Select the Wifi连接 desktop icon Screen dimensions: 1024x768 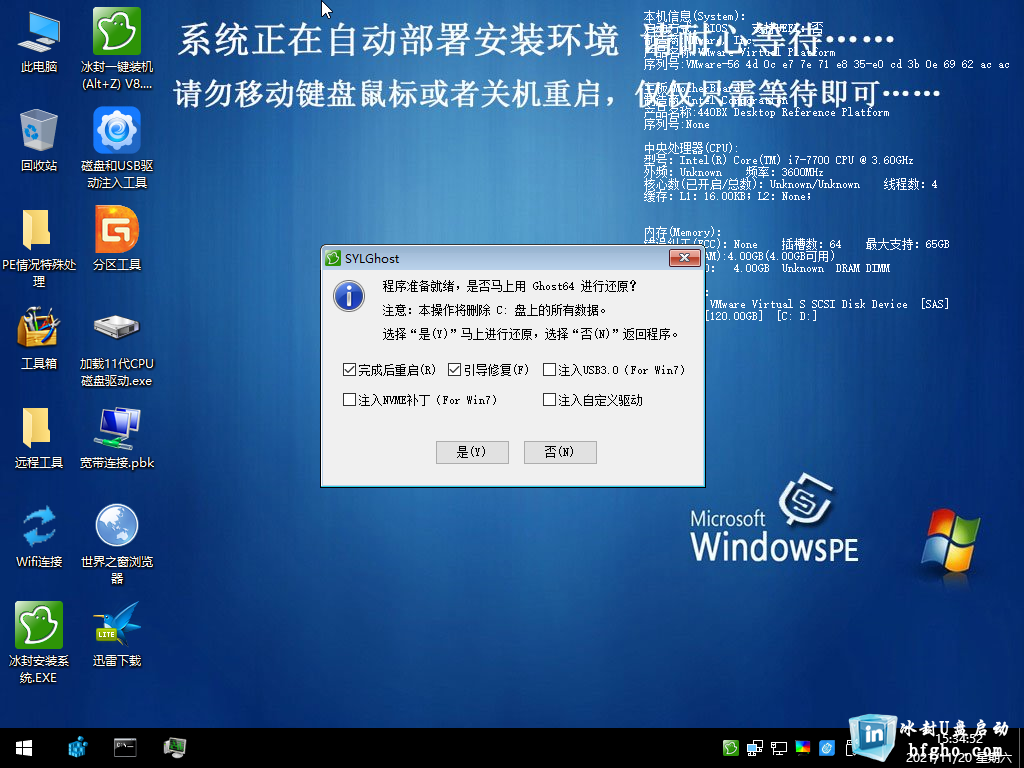pos(39,536)
